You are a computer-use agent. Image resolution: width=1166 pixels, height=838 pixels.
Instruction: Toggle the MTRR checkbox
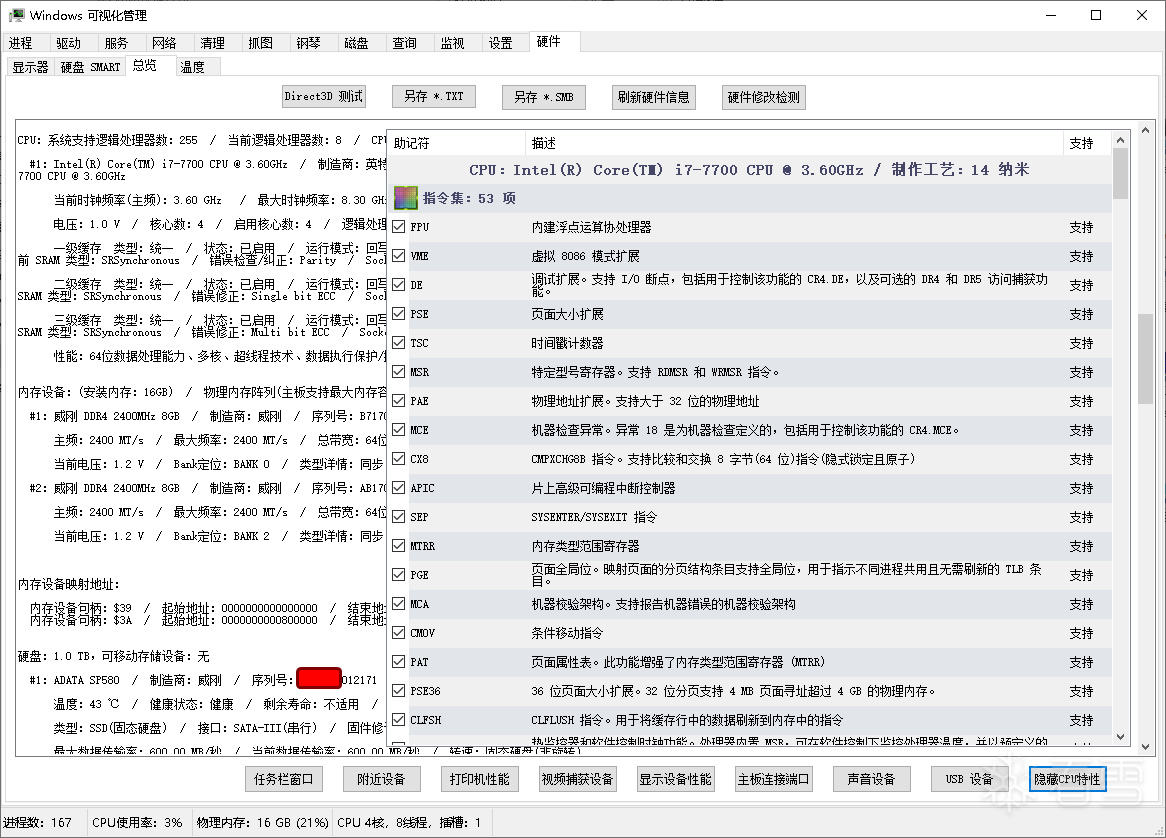pos(399,546)
